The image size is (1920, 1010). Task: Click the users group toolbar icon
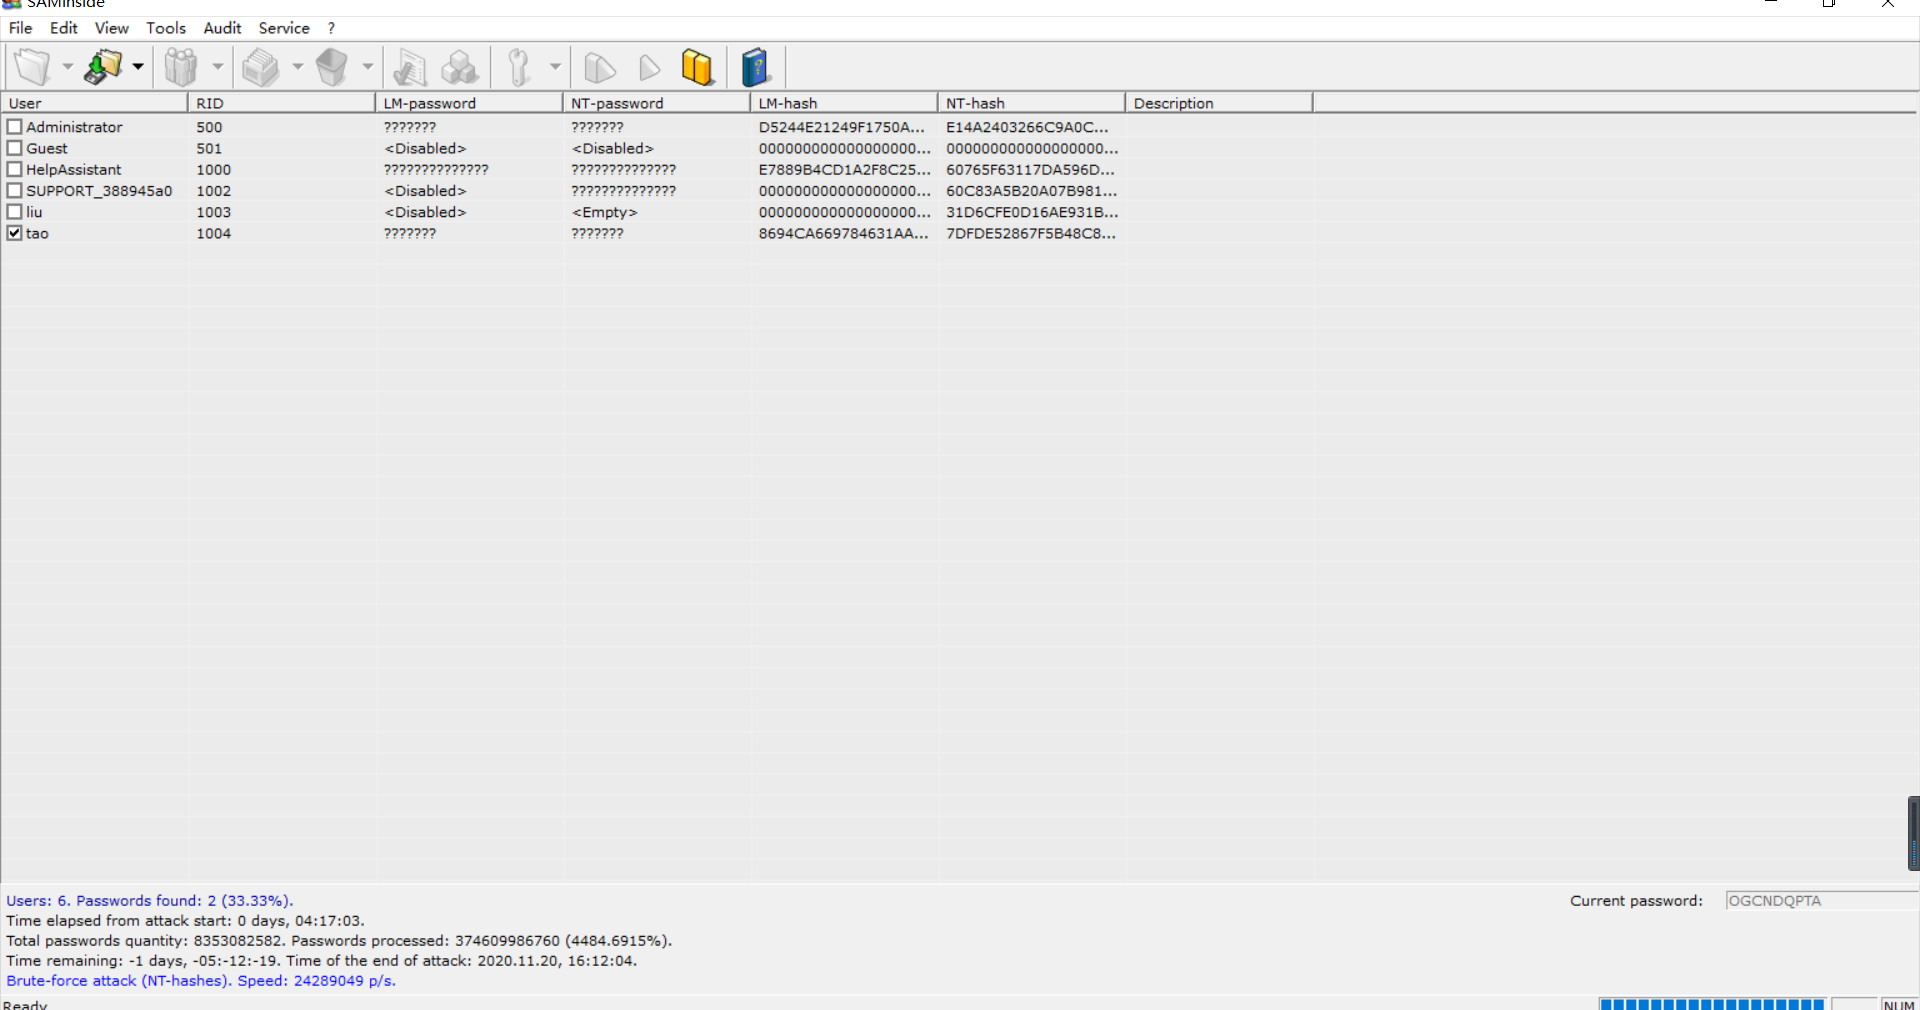point(181,67)
